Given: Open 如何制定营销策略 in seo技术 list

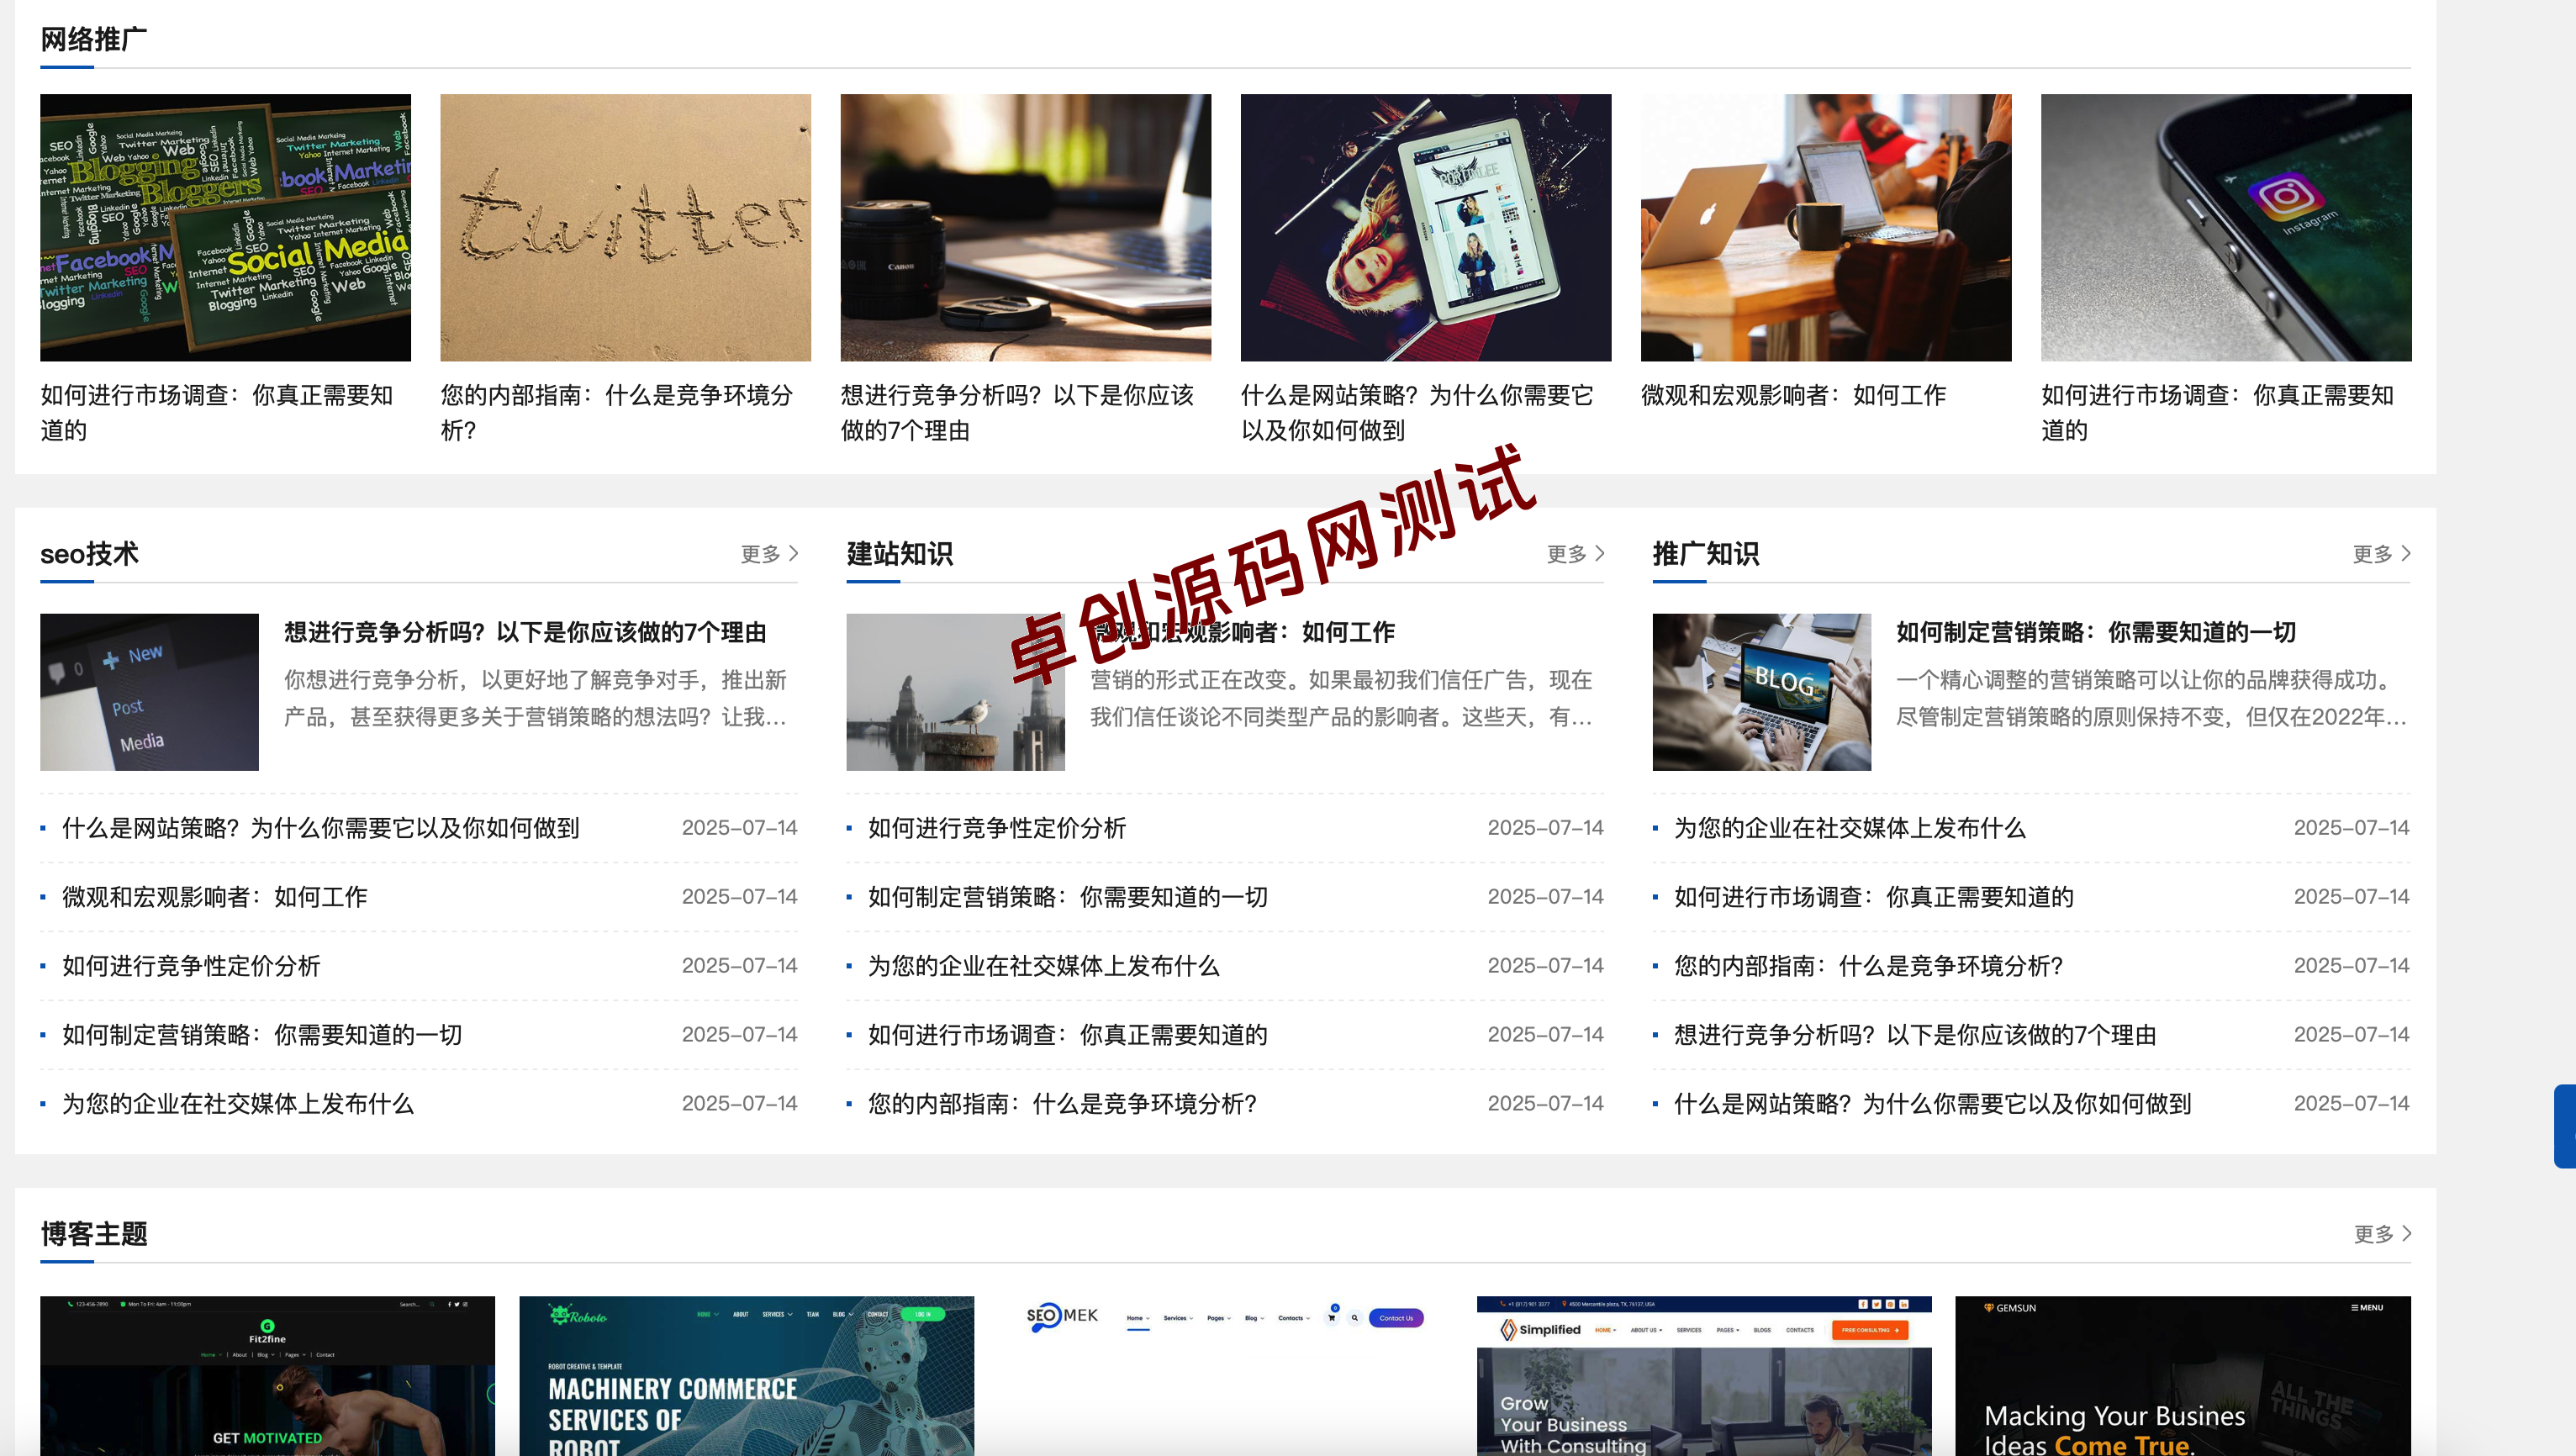Looking at the screenshot, I should point(262,1035).
